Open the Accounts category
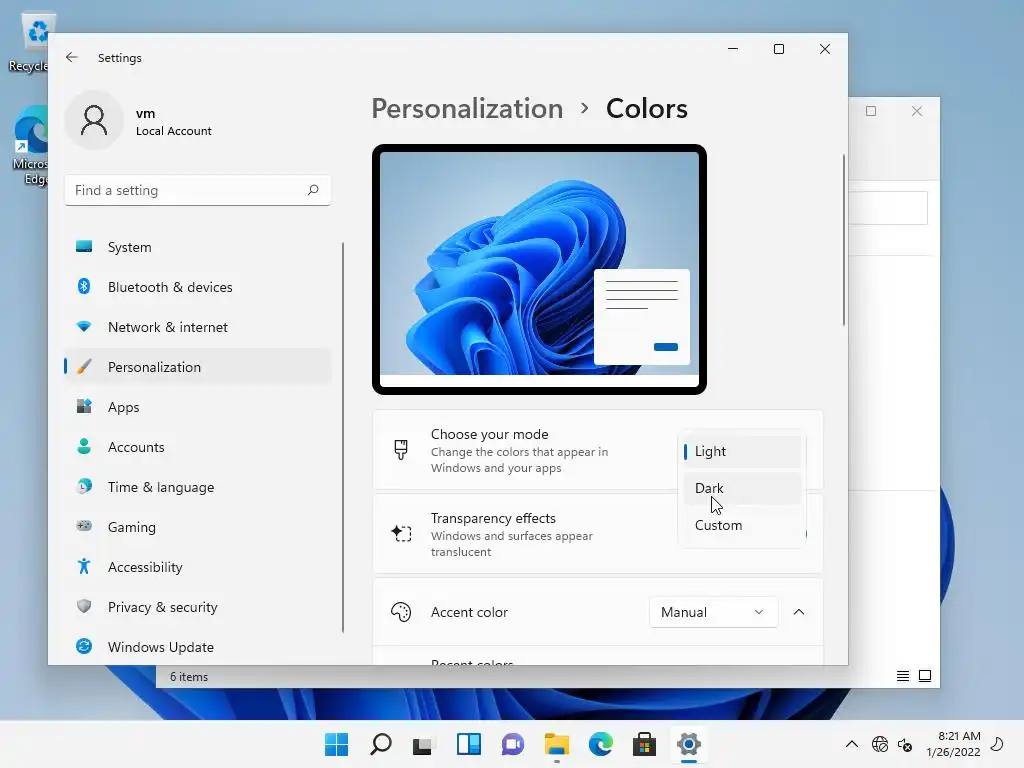Screen dimensions: 1024x768 coord(198,447)
